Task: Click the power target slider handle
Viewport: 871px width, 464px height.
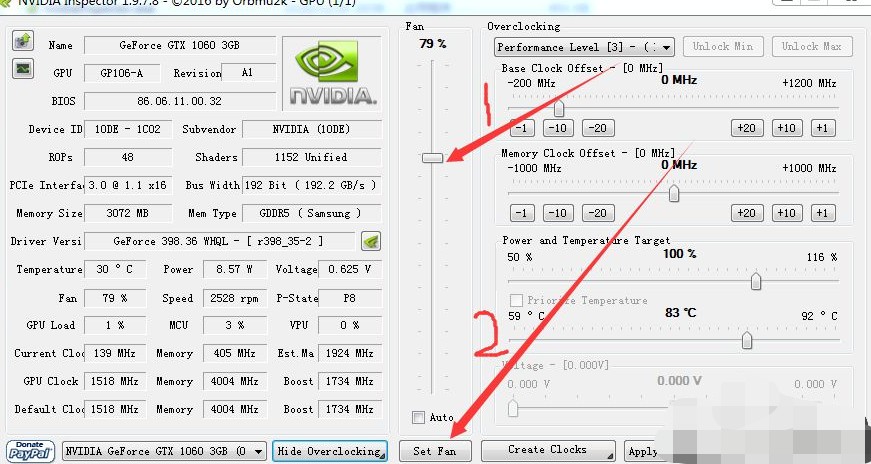Action: (x=756, y=282)
